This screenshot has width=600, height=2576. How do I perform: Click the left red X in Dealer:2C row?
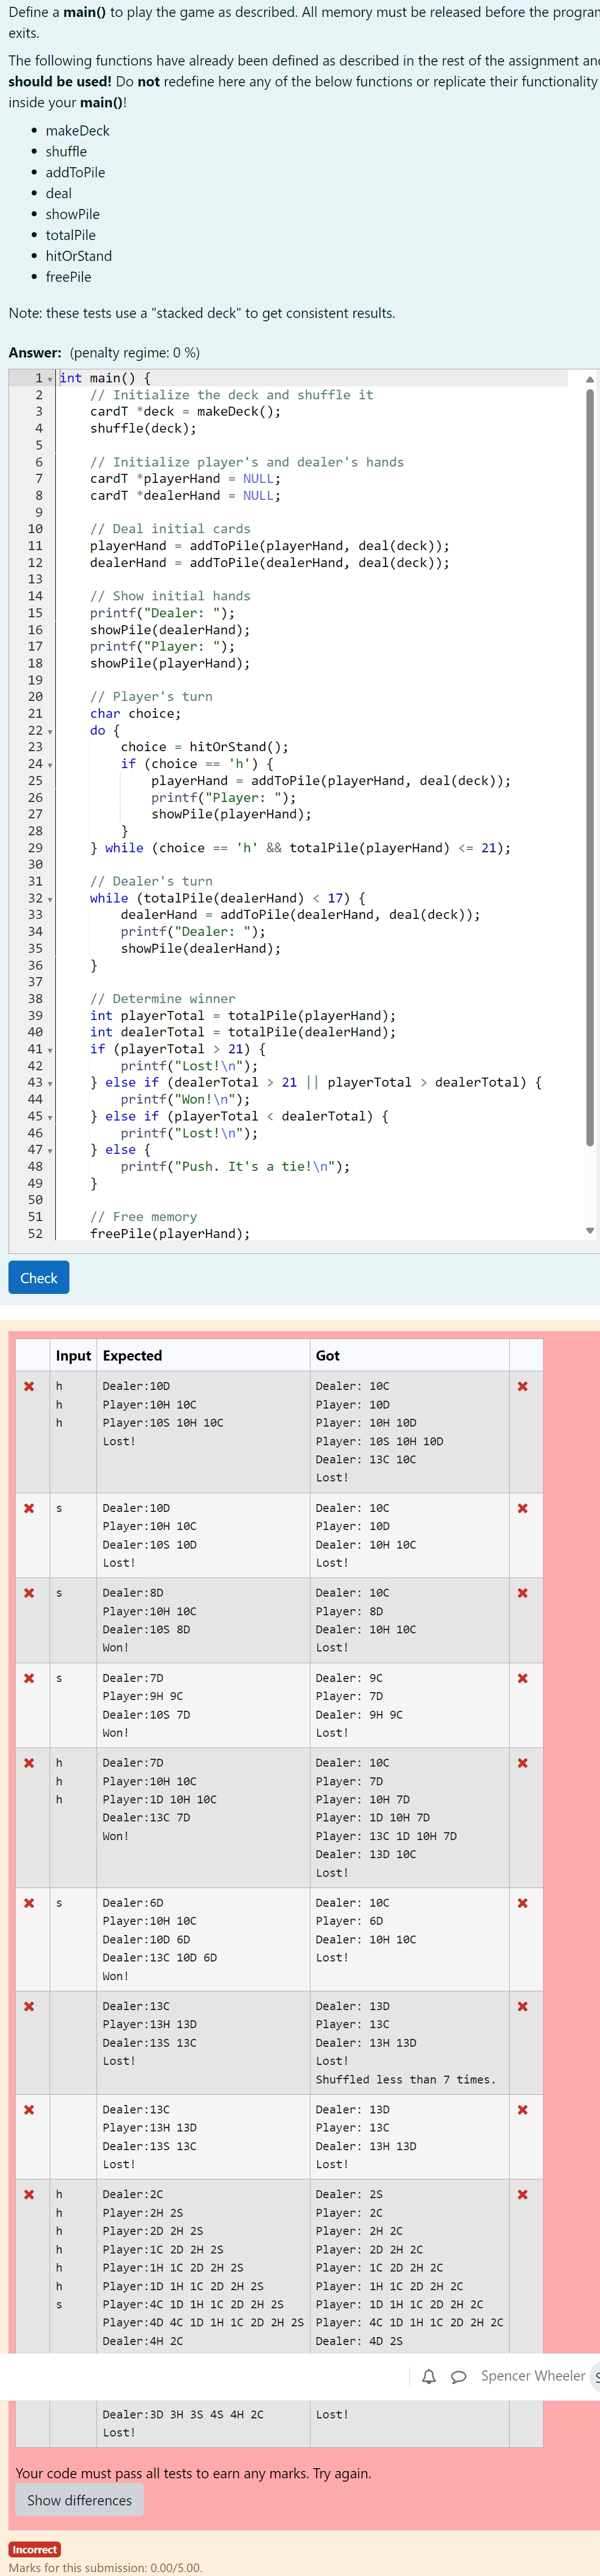(29, 2194)
